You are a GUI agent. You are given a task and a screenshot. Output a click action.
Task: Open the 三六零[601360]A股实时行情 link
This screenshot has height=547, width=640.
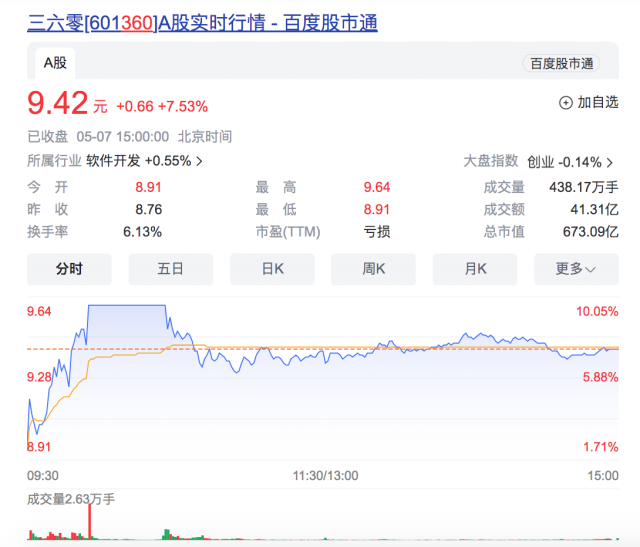click(202, 23)
